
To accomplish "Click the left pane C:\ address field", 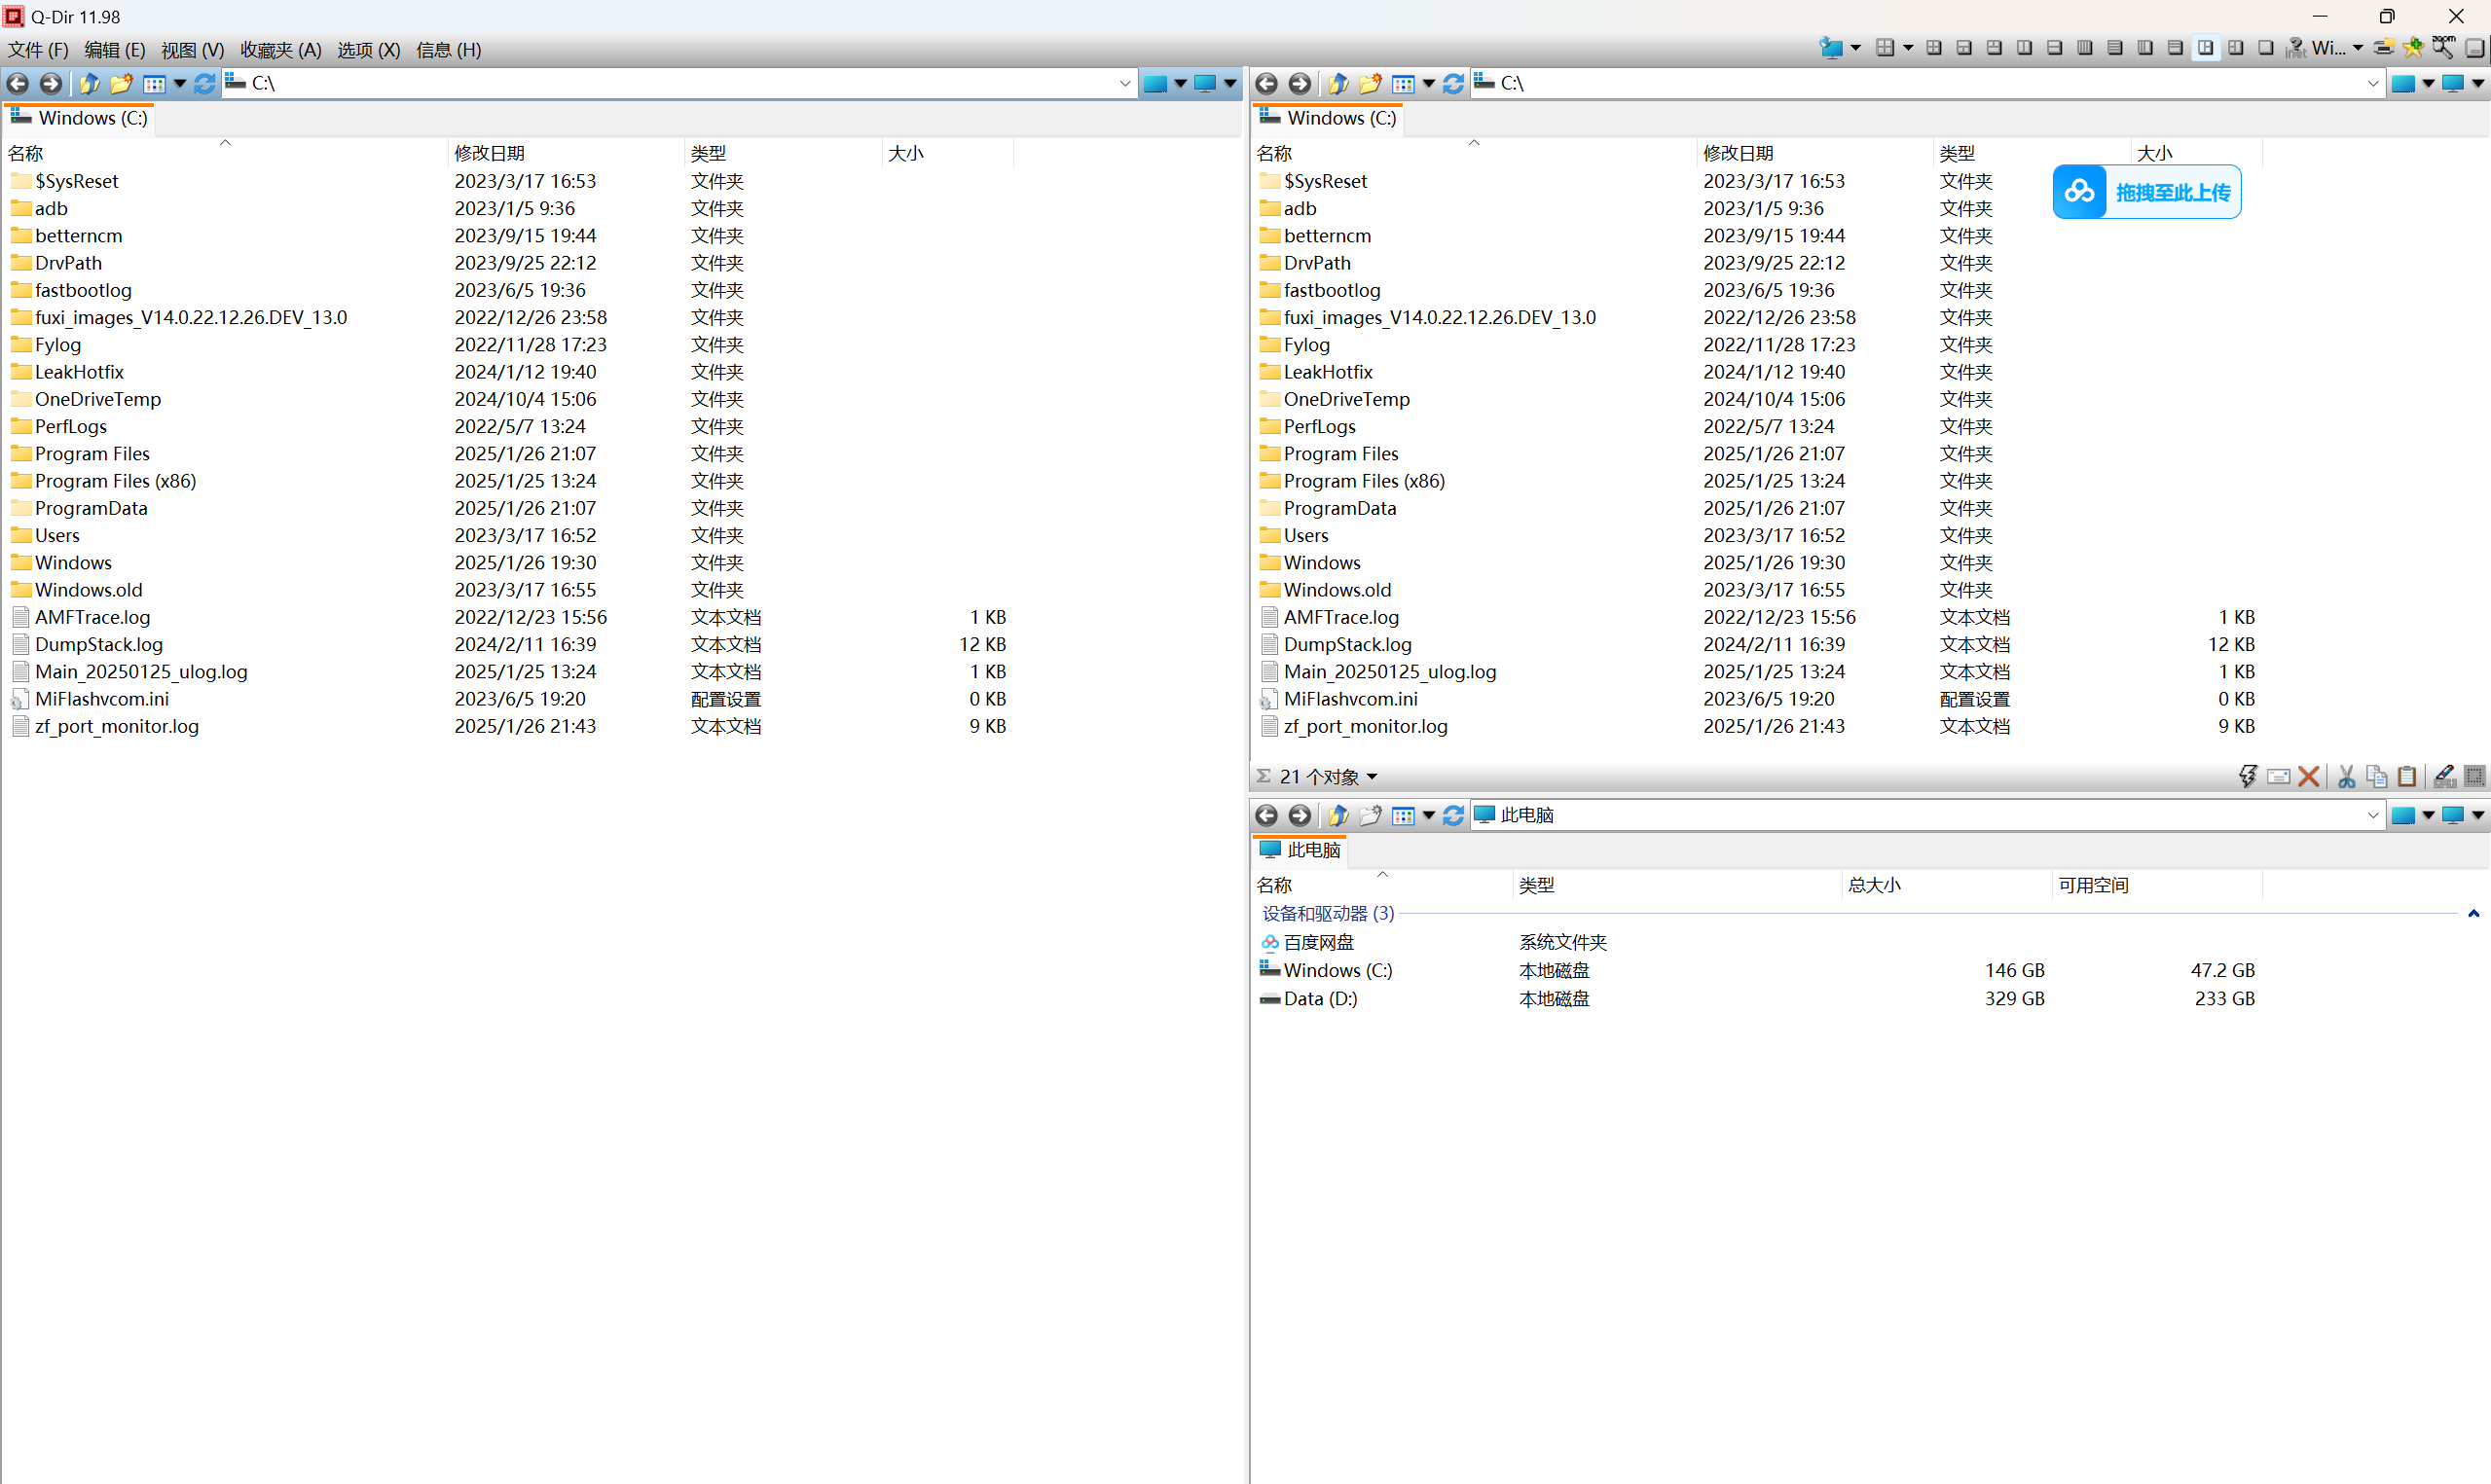I will tap(680, 84).
